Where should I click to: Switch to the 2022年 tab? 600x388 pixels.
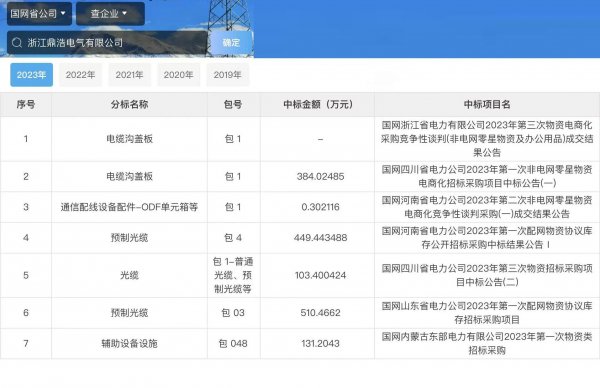pyautogui.click(x=80, y=75)
